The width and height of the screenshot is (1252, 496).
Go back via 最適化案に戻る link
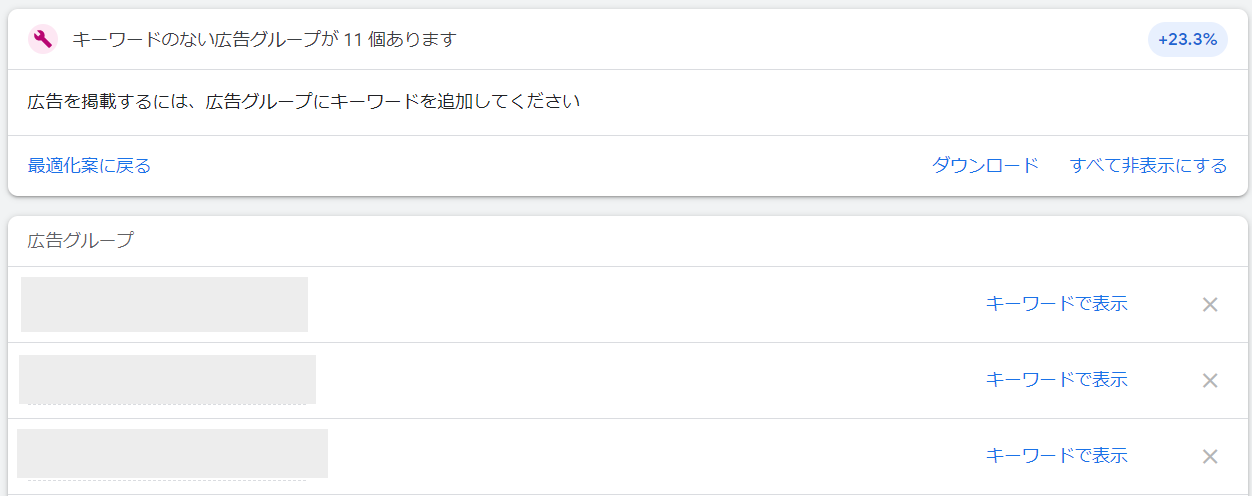(x=89, y=165)
